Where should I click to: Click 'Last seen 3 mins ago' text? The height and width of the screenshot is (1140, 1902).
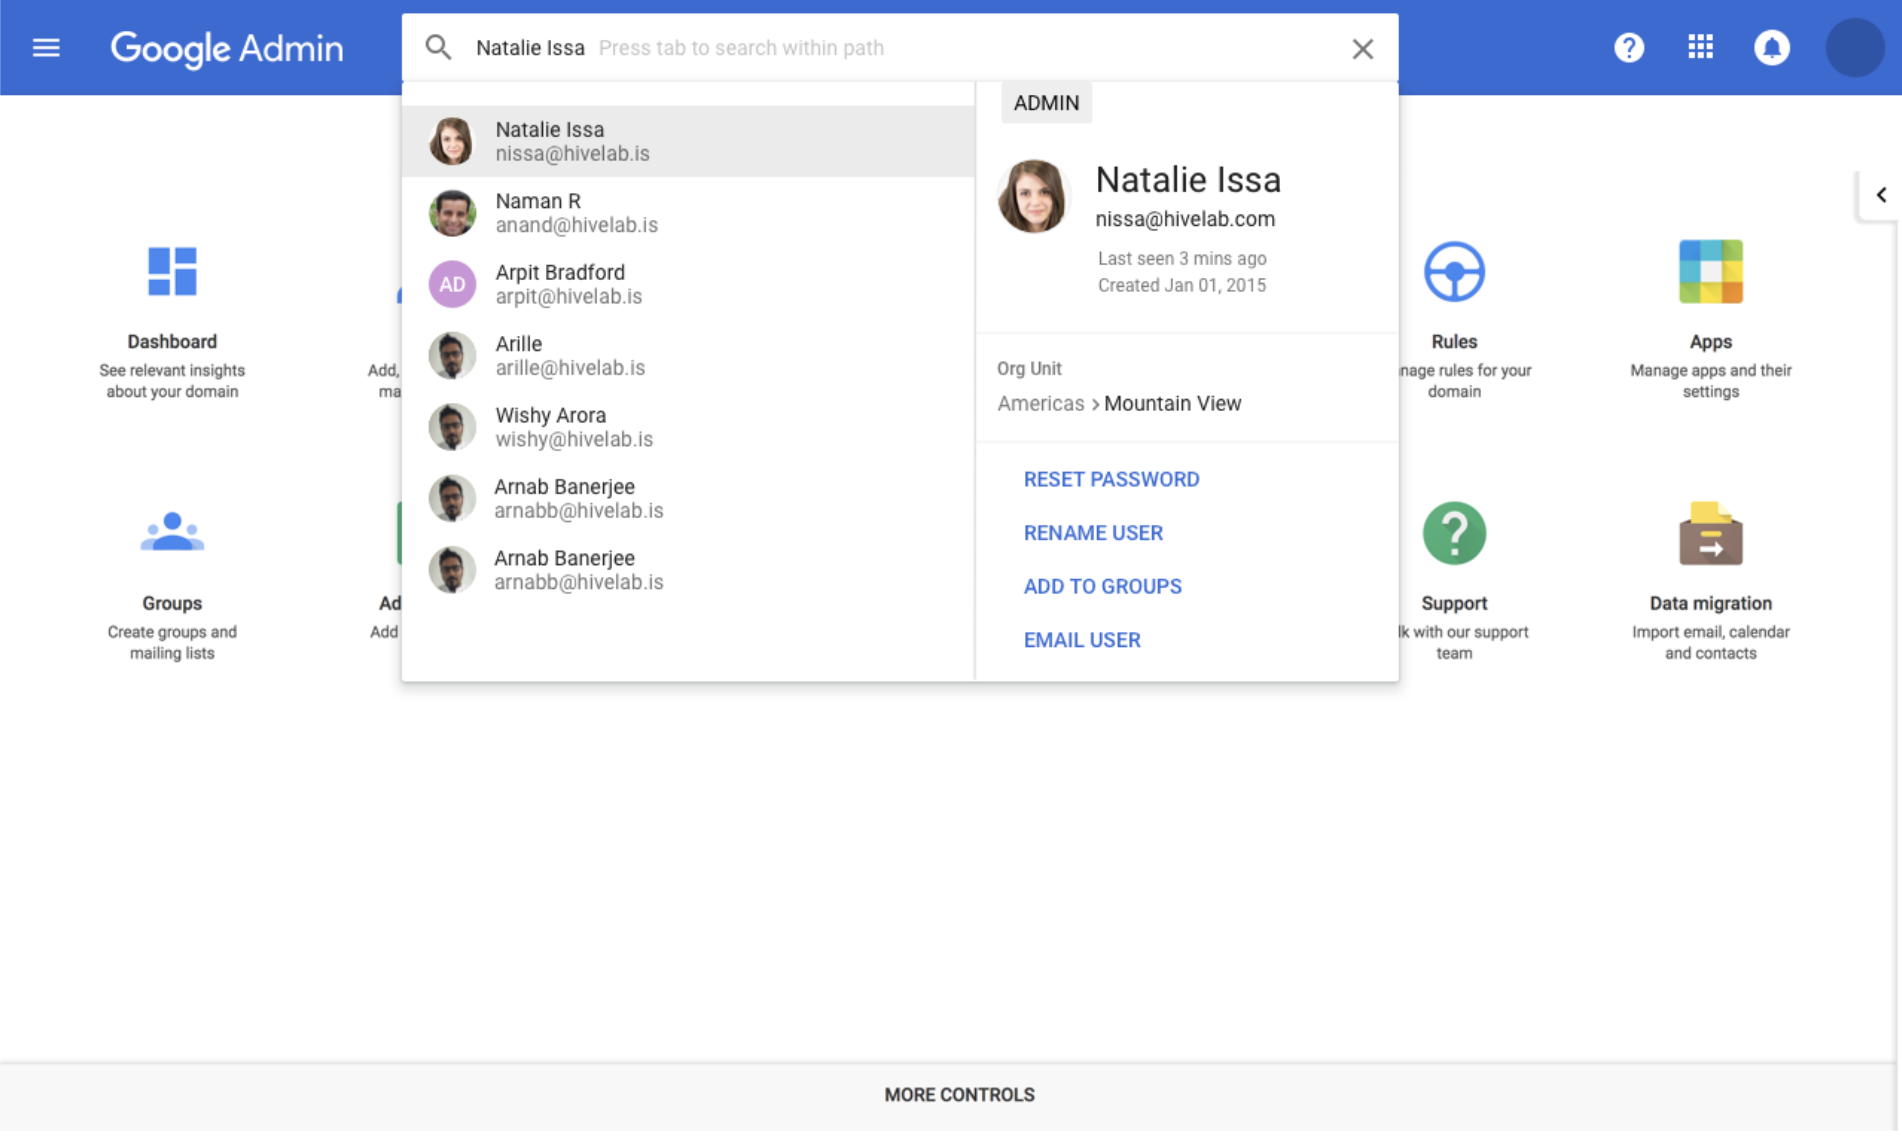pyautogui.click(x=1182, y=258)
